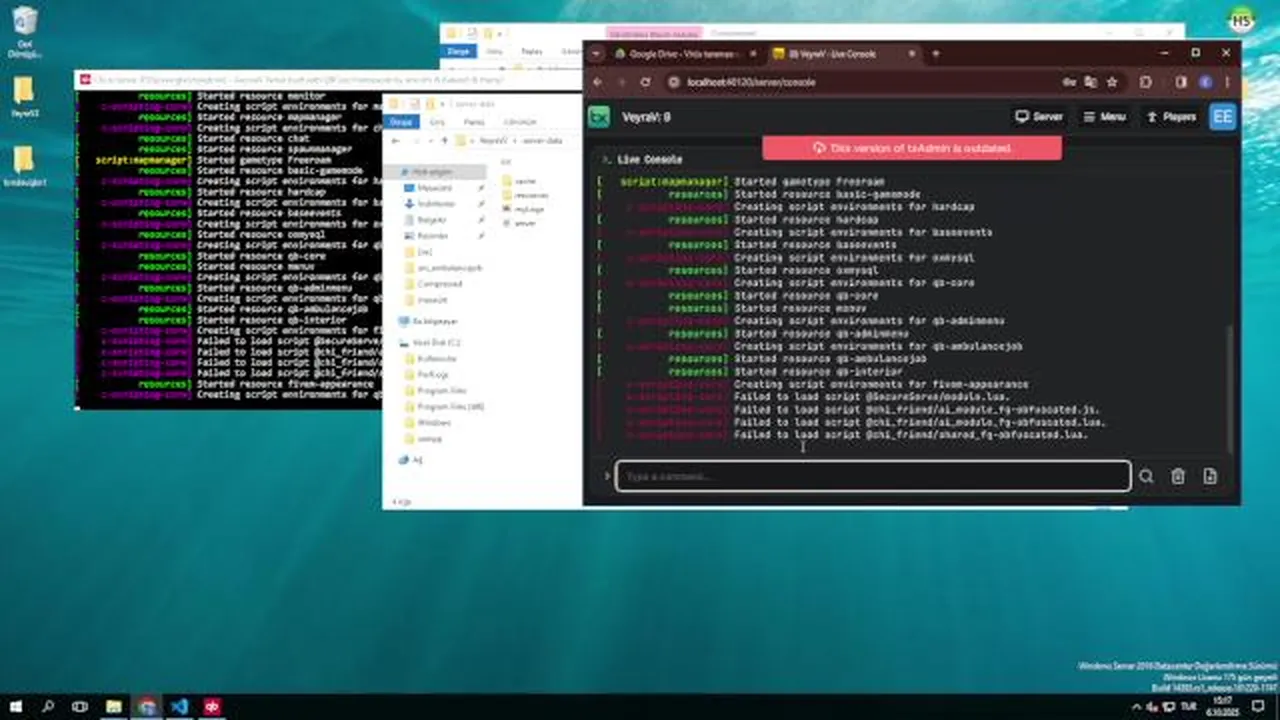Clear the console with trash icon
The height and width of the screenshot is (720, 1280).
click(1178, 477)
